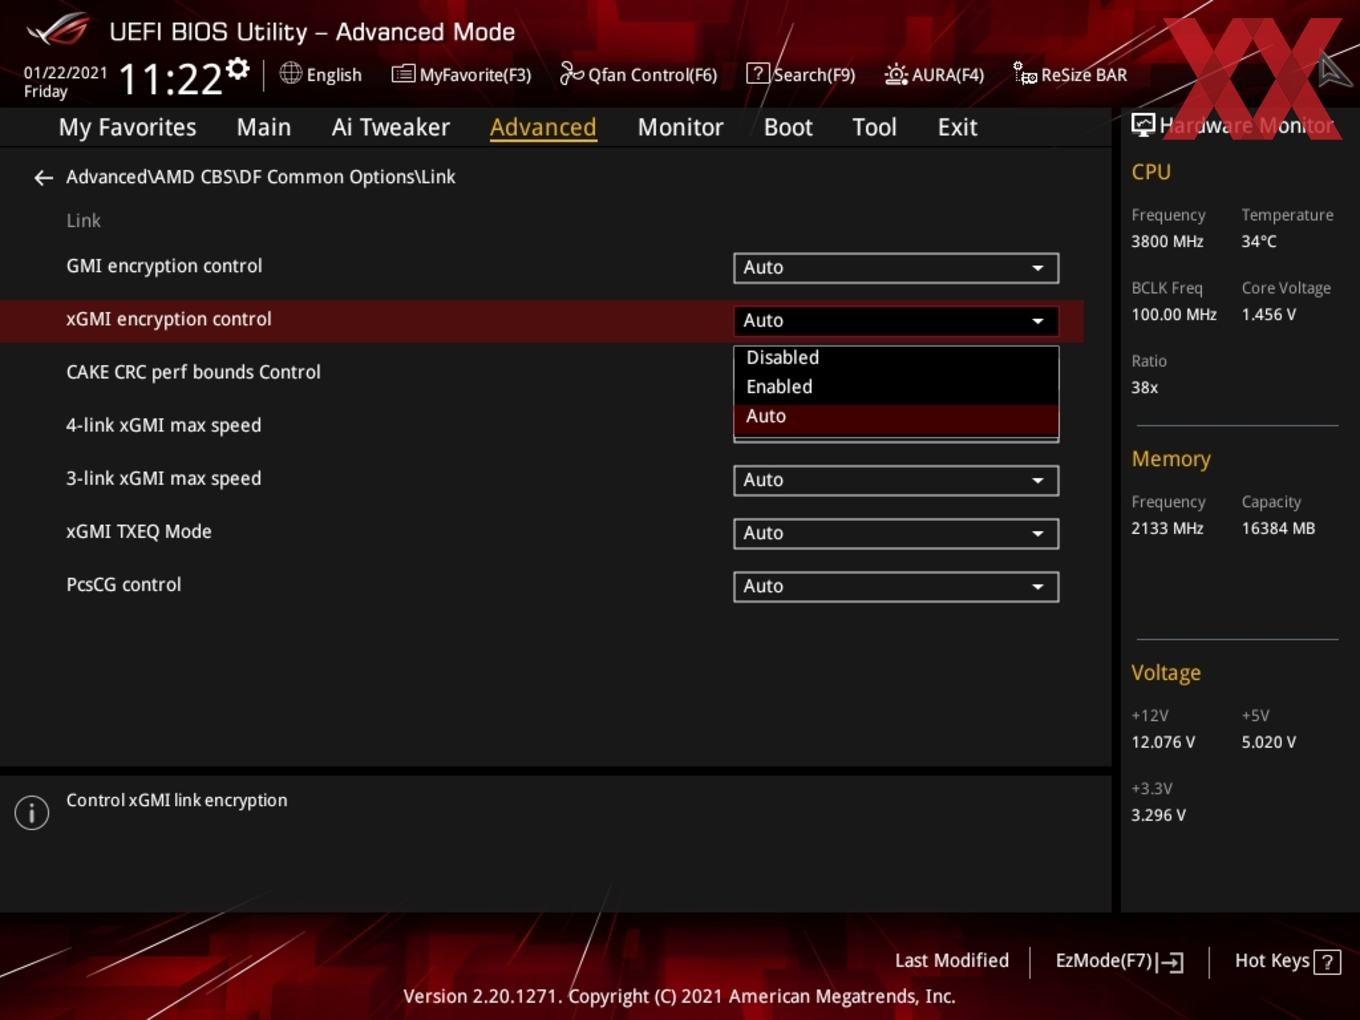The image size is (1360, 1020).
Task: Select the Advanced tab
Action: tap(543, 128)
